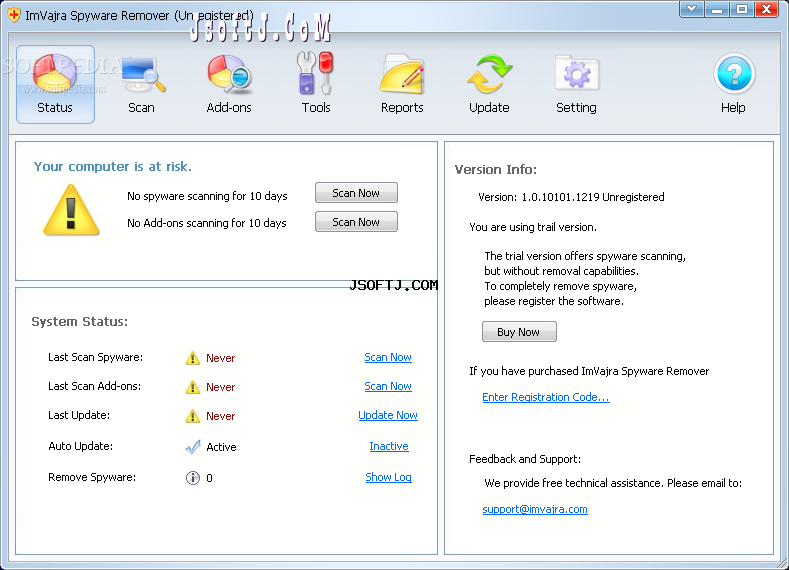Screen dimensions: 789x570
Task: Close the ImVajra Spyware Remover window
Action: coord(766,9)
